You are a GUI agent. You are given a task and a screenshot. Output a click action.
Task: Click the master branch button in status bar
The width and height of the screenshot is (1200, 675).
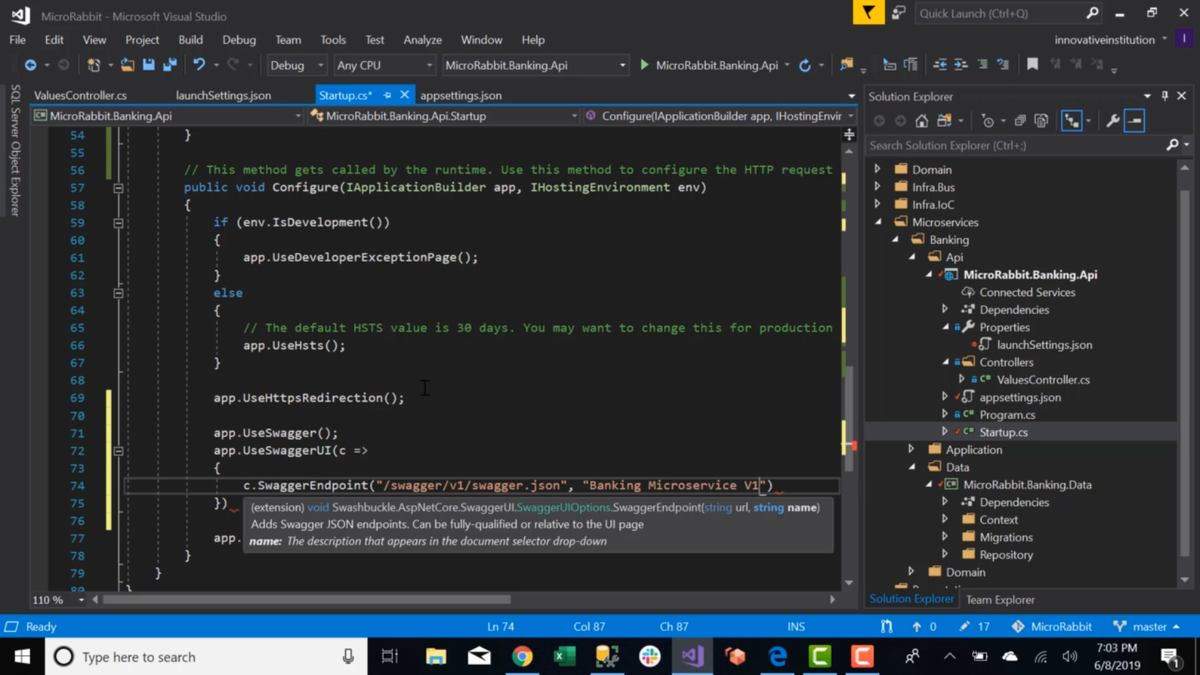click(1146, 627)
